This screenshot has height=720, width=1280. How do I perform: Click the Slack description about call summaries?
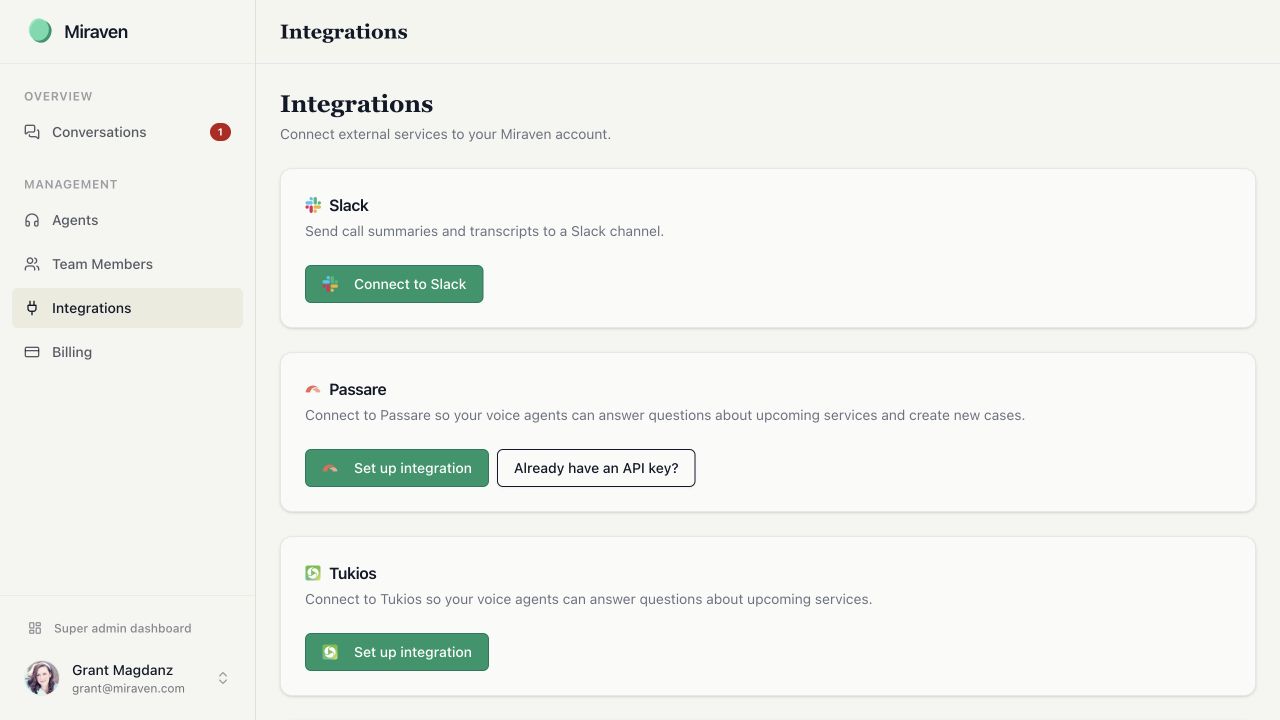[x=484, y=231]
